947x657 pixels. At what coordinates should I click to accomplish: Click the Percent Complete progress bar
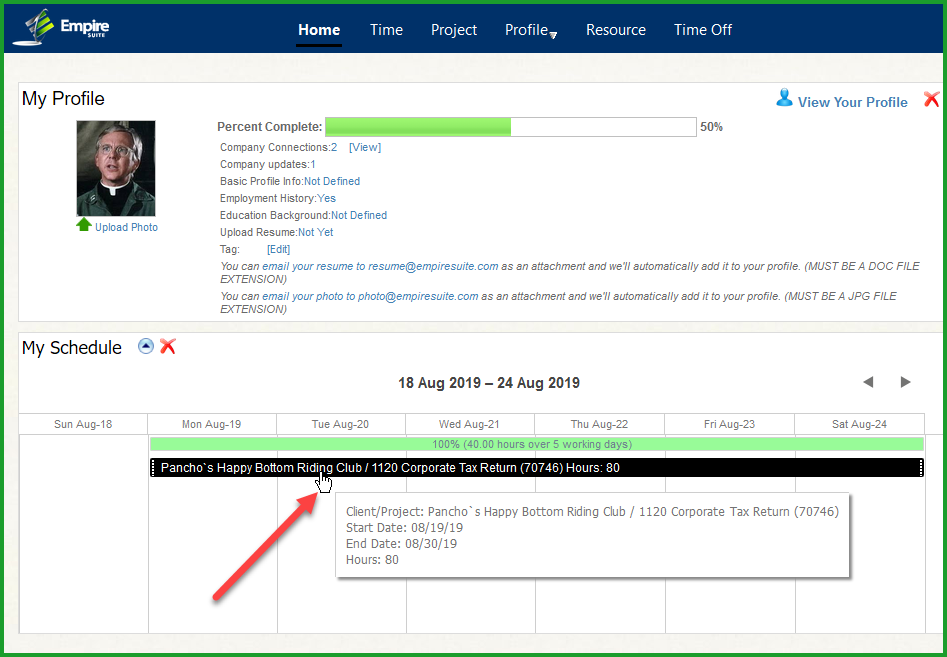[510, 127]
